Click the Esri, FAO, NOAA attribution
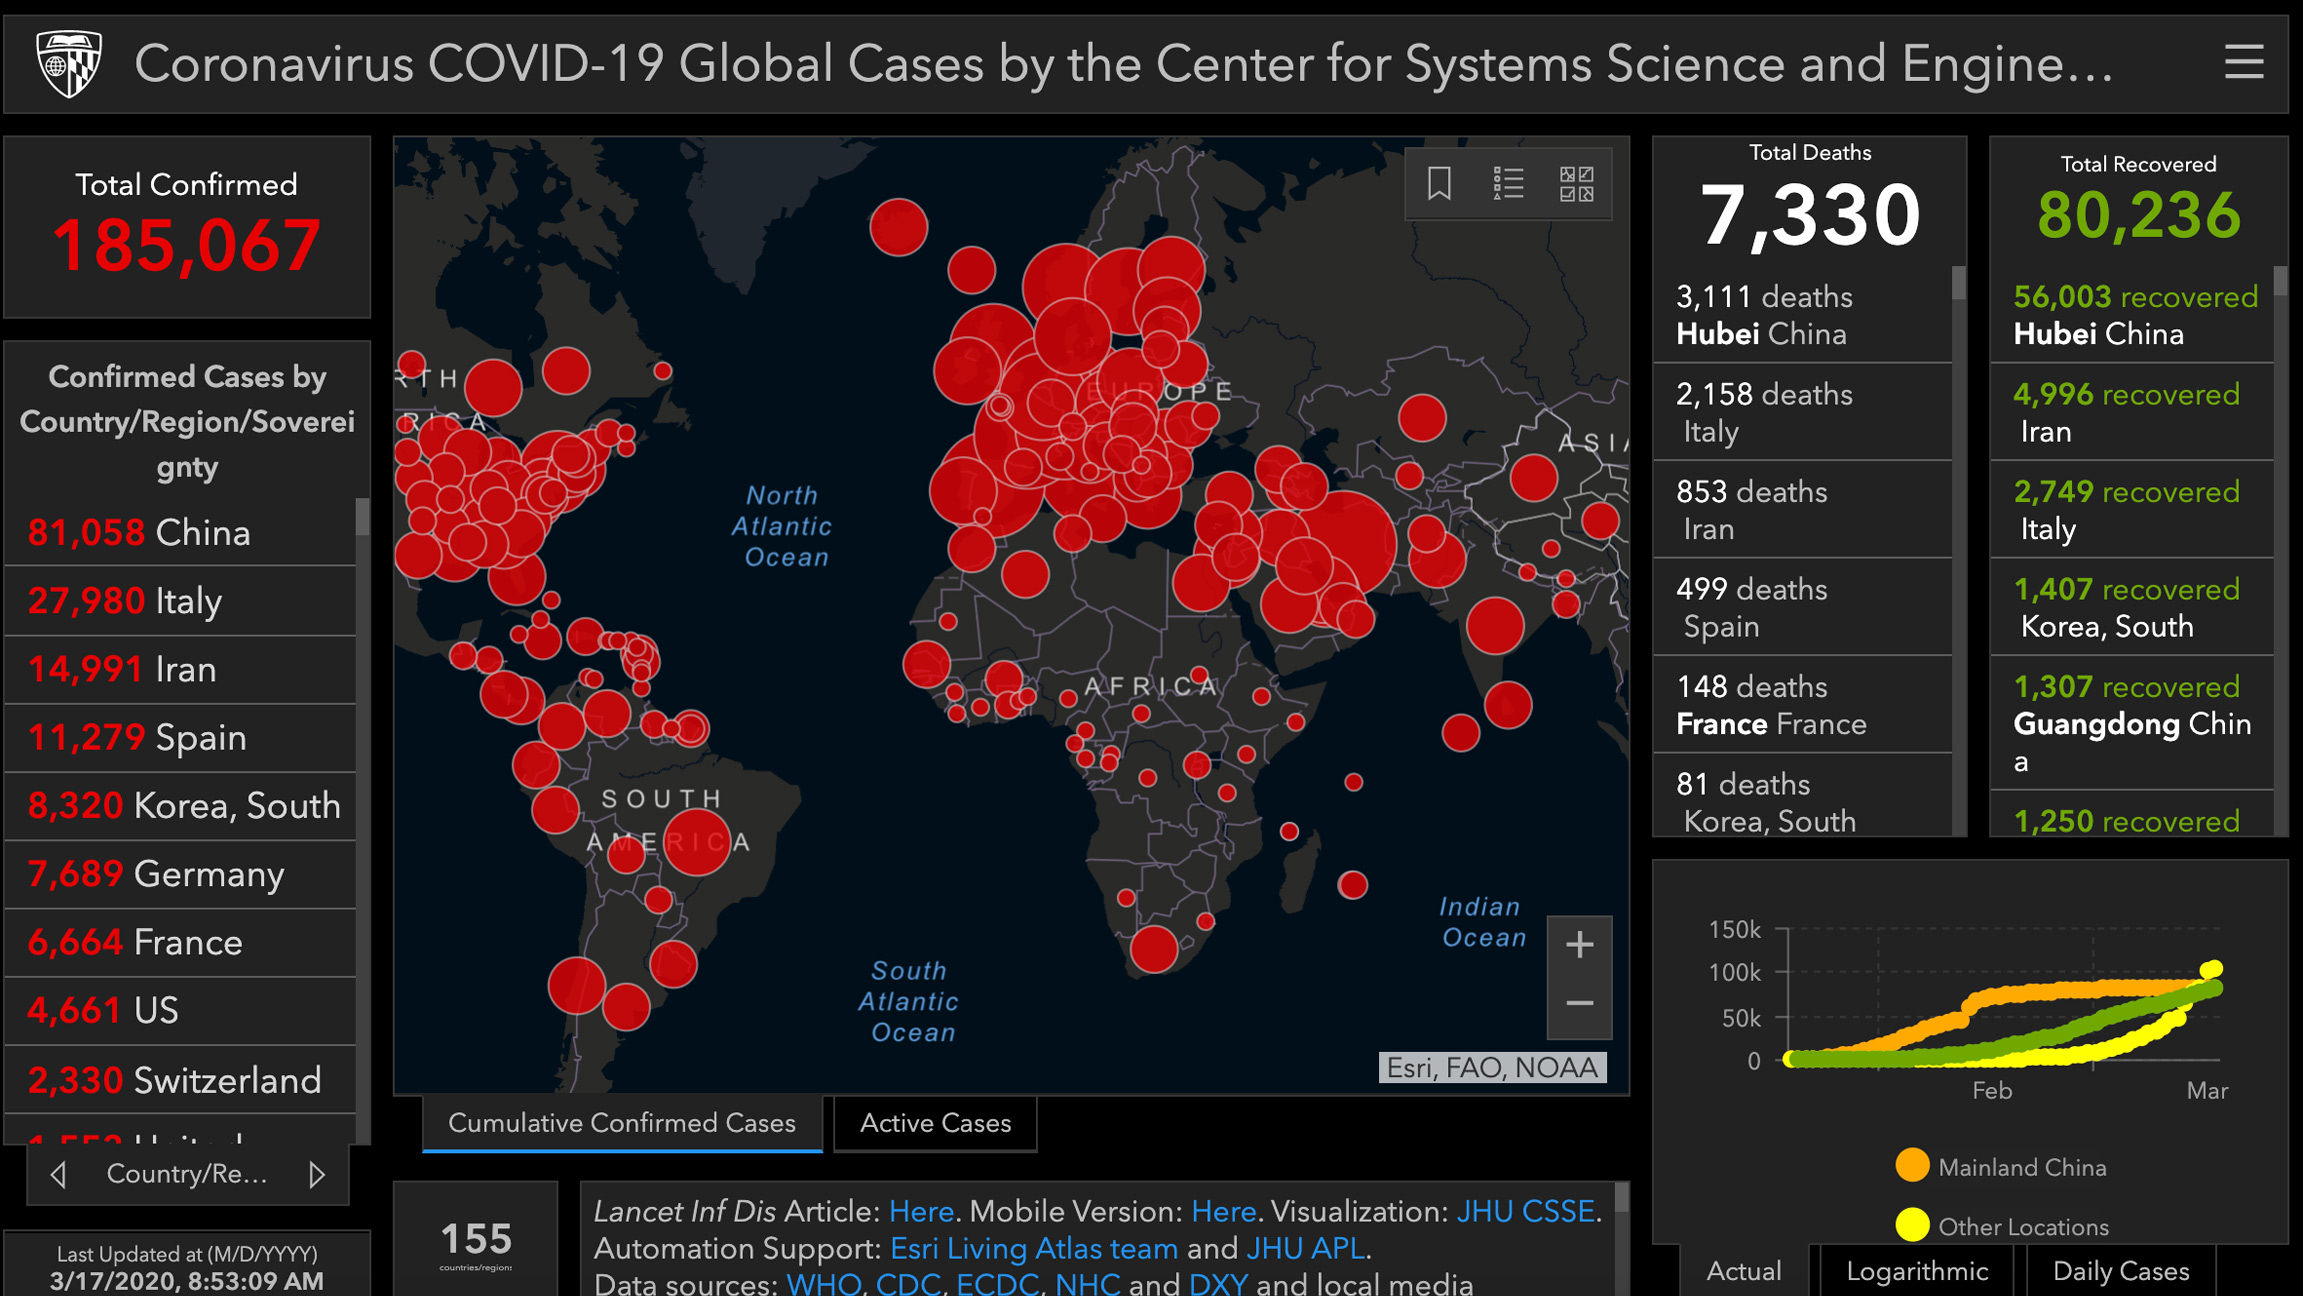This screenshot has height=1296, width=2304. 1492,1068
